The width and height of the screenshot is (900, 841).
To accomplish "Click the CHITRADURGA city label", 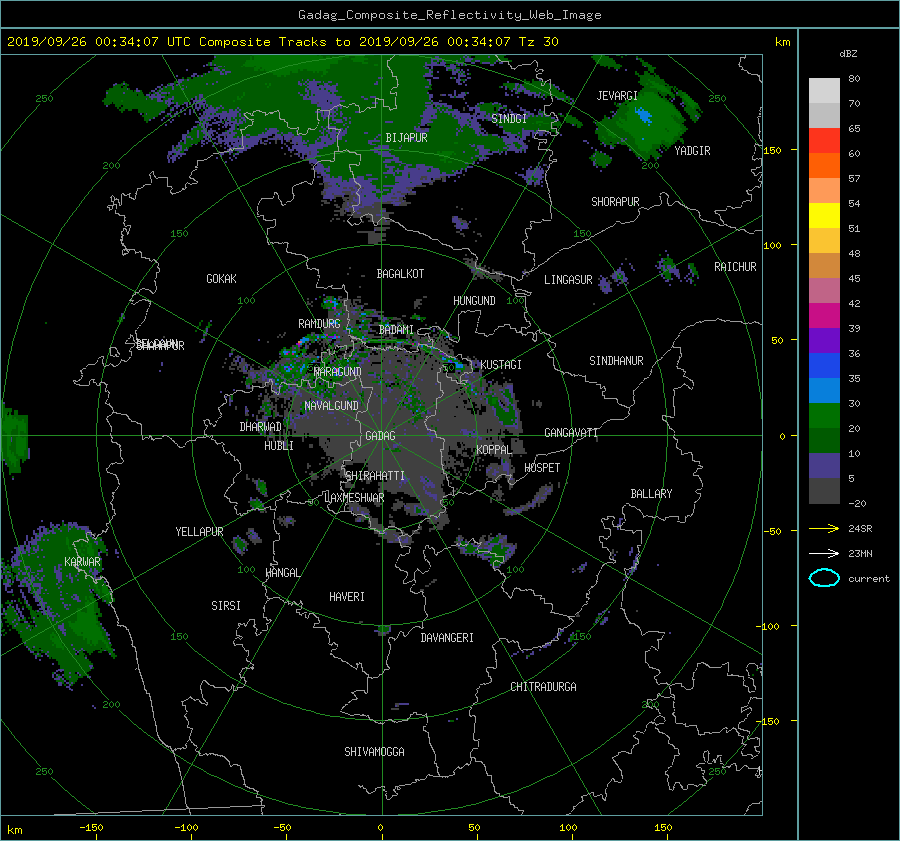I will click(x=544, y=687).
